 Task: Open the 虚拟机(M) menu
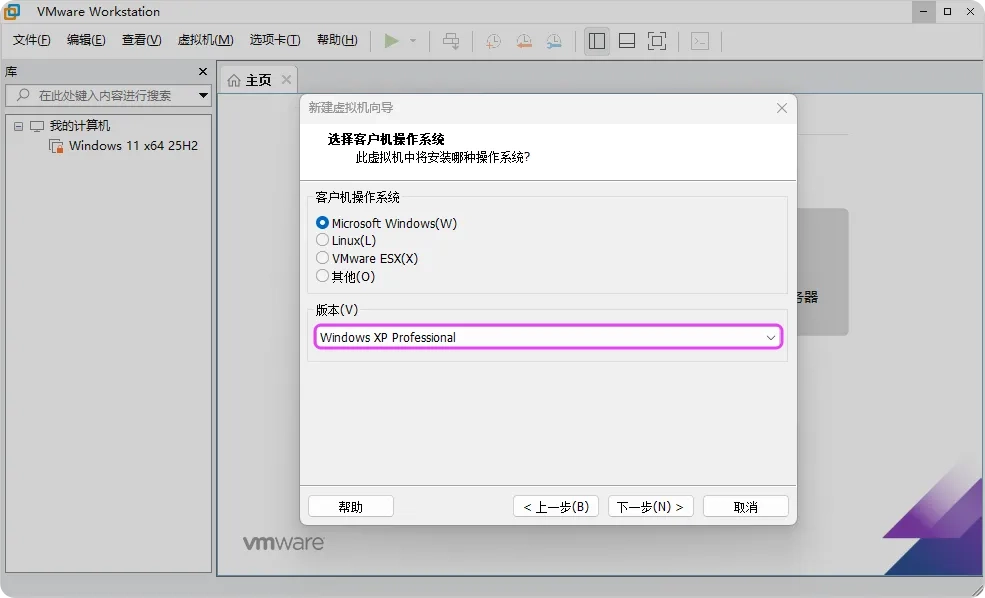point(205,40)
